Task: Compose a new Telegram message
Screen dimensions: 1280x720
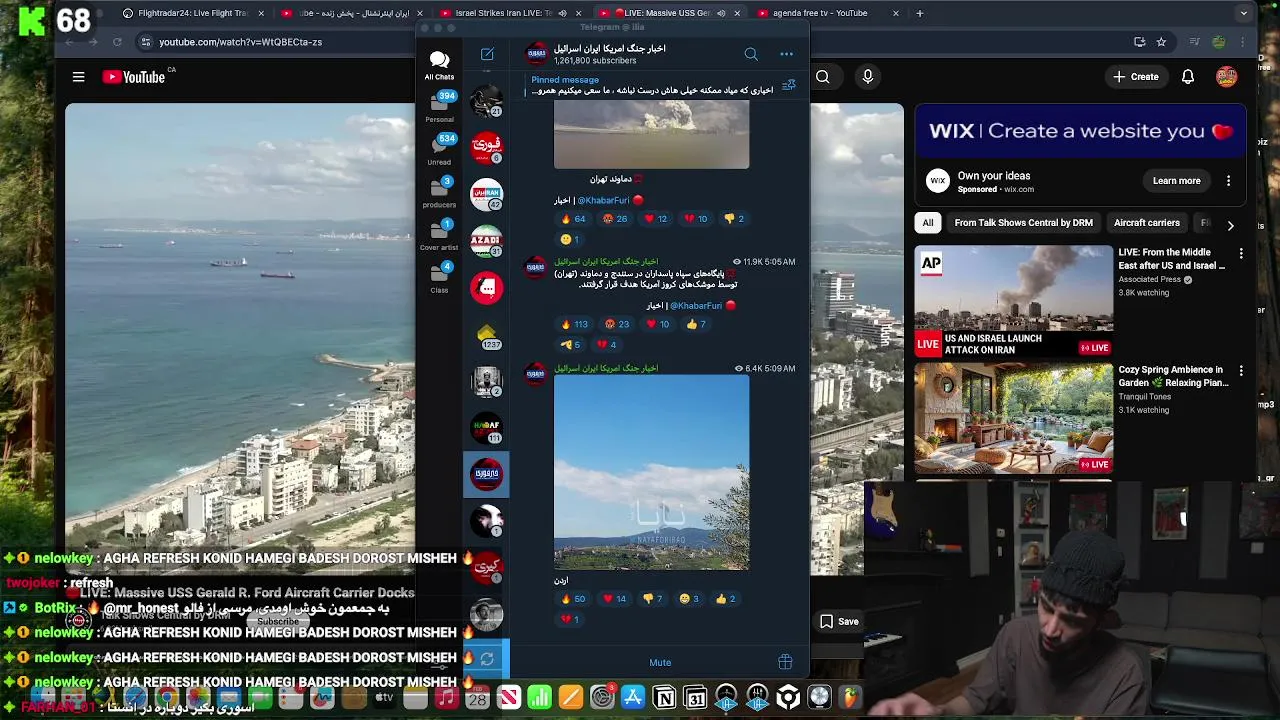Action: [x=487, y=54]
